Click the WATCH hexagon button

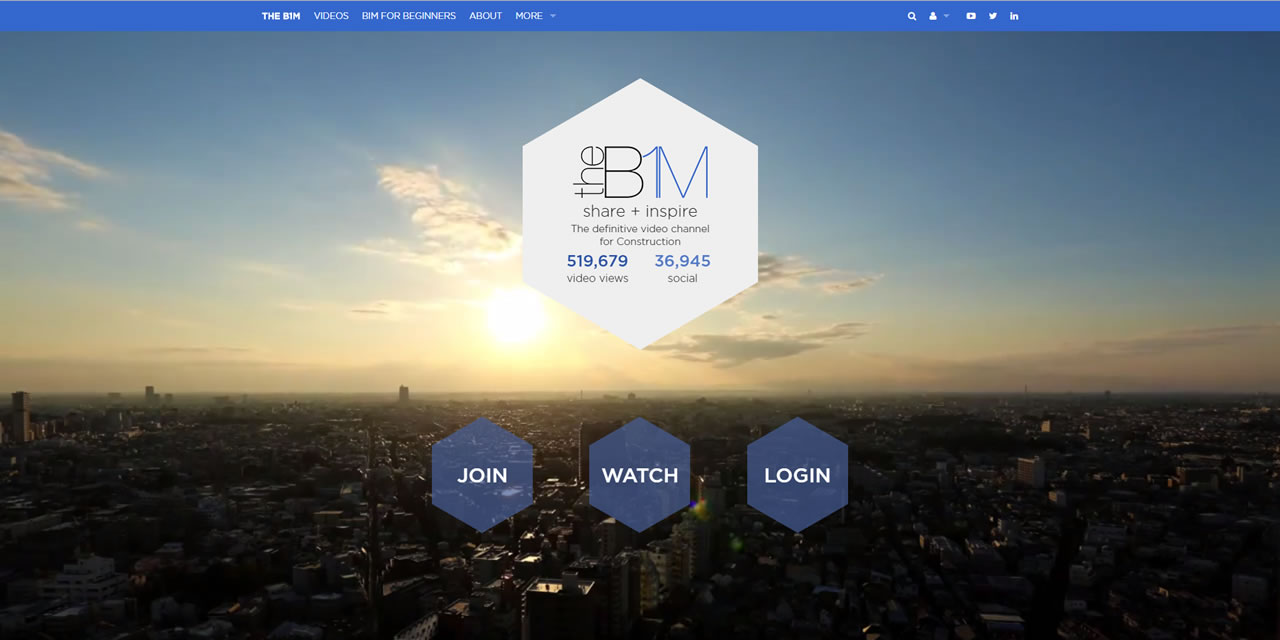pyautogui.click(x=640, y=475)
